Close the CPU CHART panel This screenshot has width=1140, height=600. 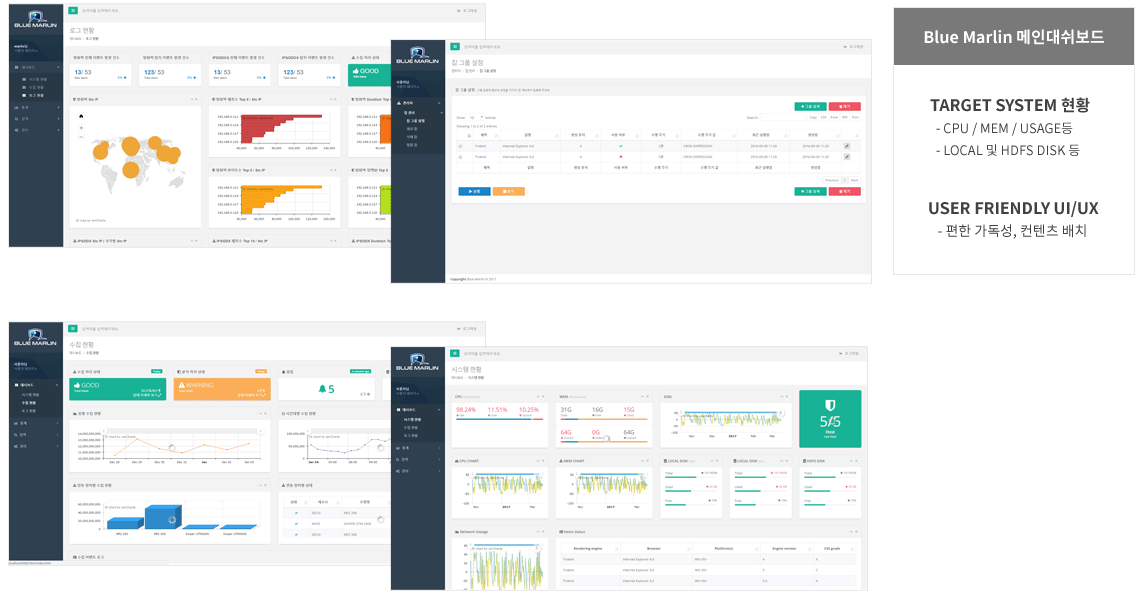(x=543, y=460)
